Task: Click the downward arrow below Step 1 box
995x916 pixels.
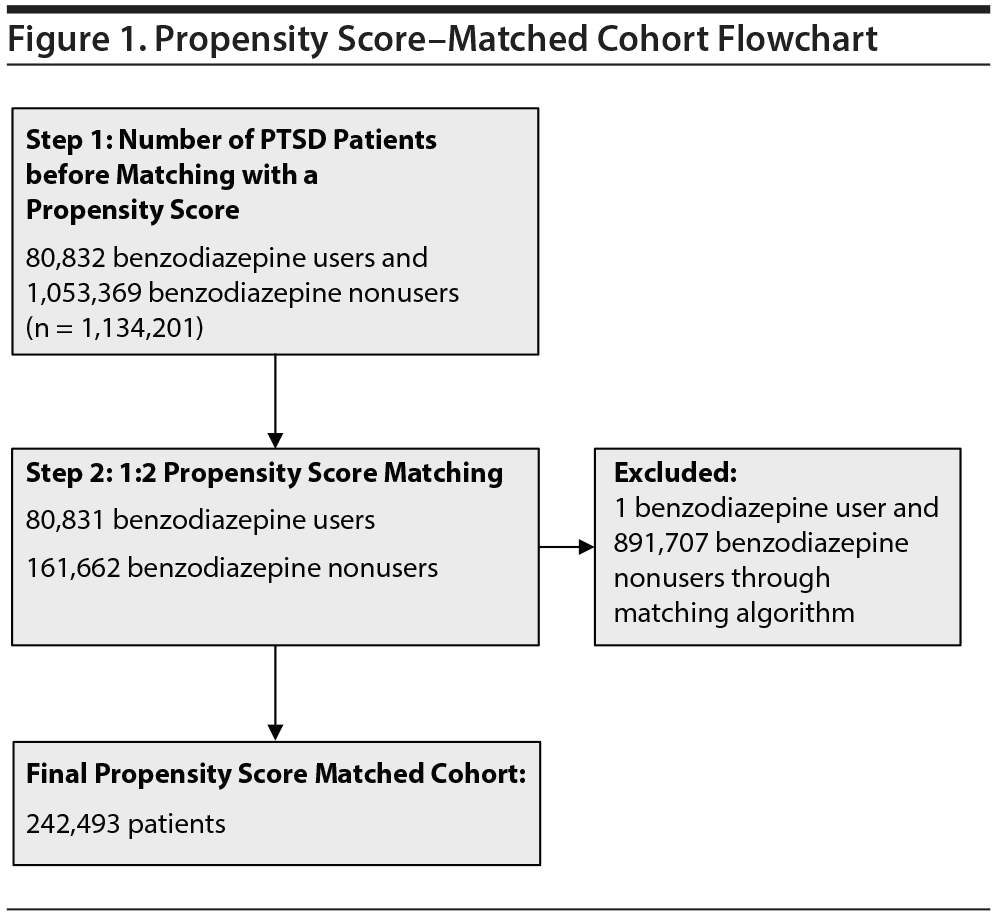Action: 275,400
